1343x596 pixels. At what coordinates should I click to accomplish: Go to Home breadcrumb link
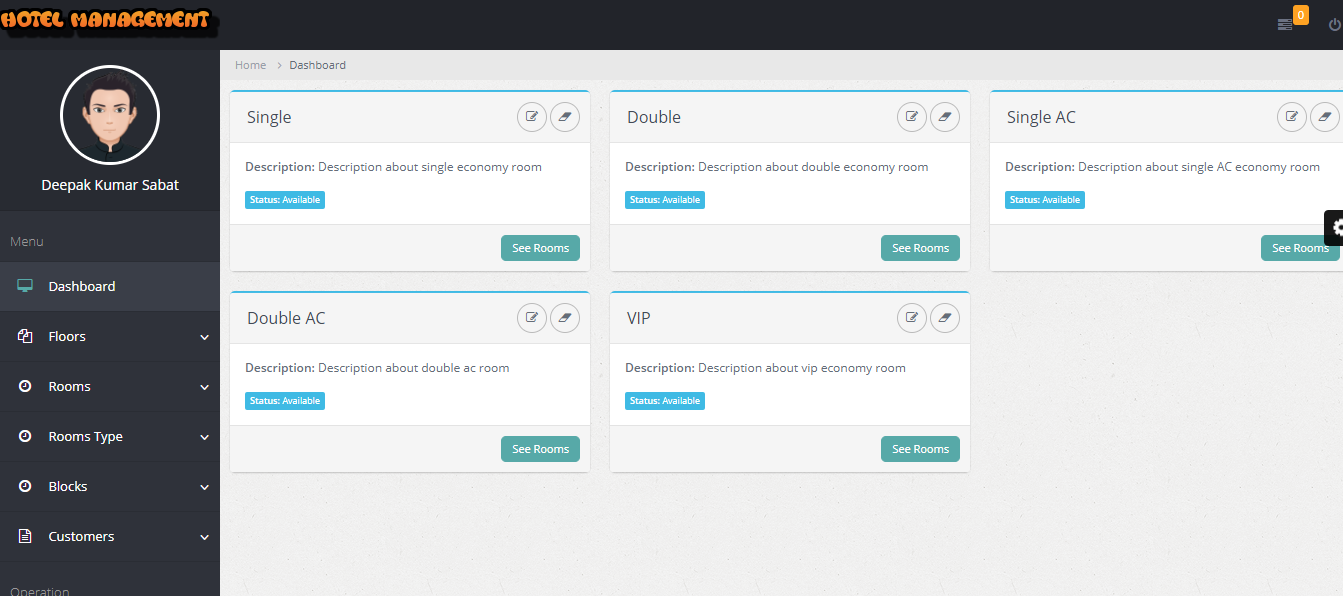pos(250,65)
